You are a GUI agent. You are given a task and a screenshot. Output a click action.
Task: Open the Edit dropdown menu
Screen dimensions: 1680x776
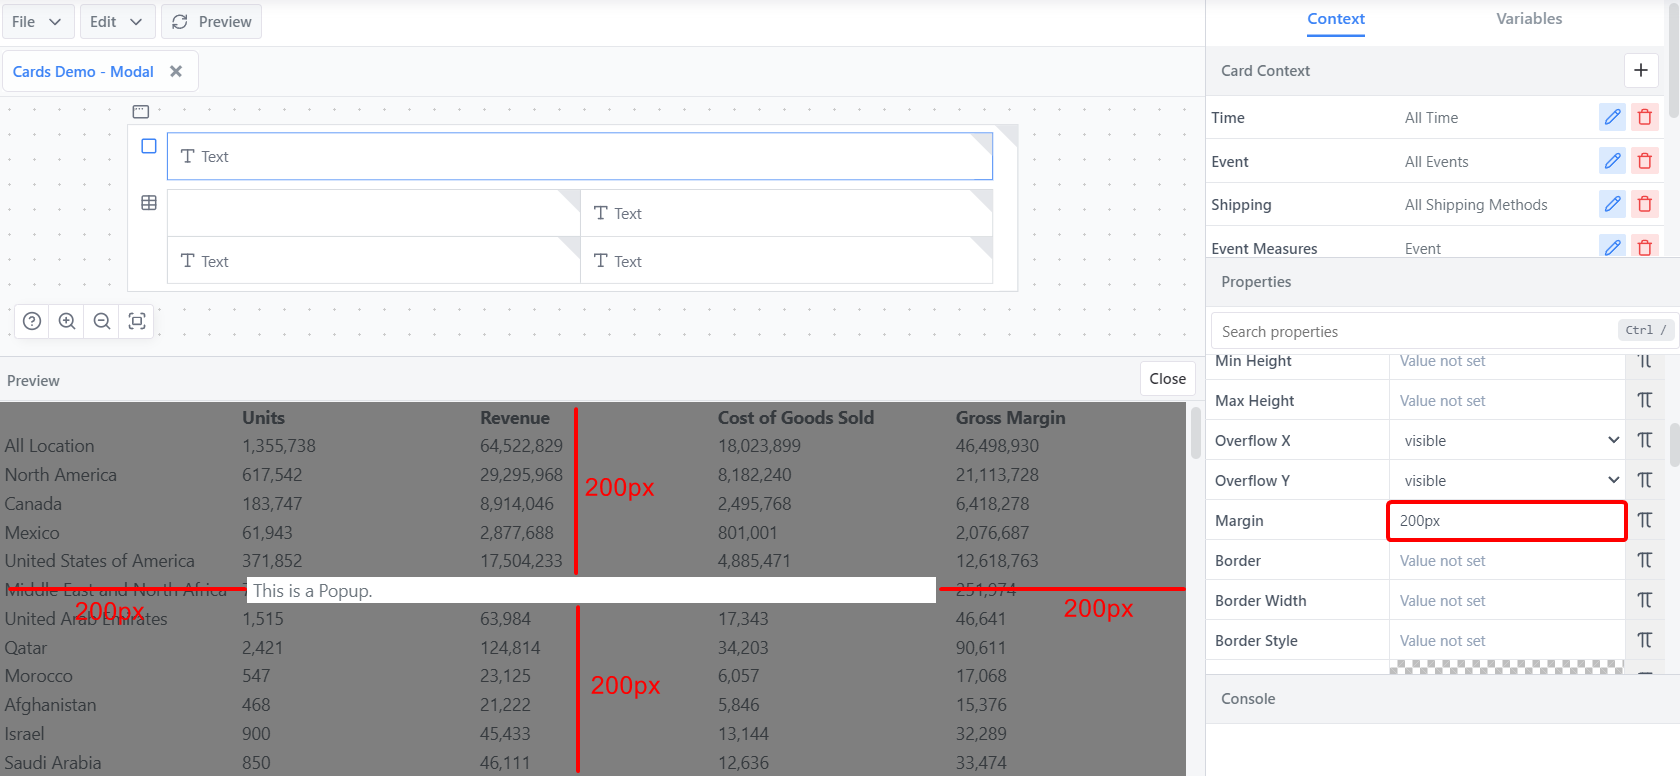click(x=116, y=21)
